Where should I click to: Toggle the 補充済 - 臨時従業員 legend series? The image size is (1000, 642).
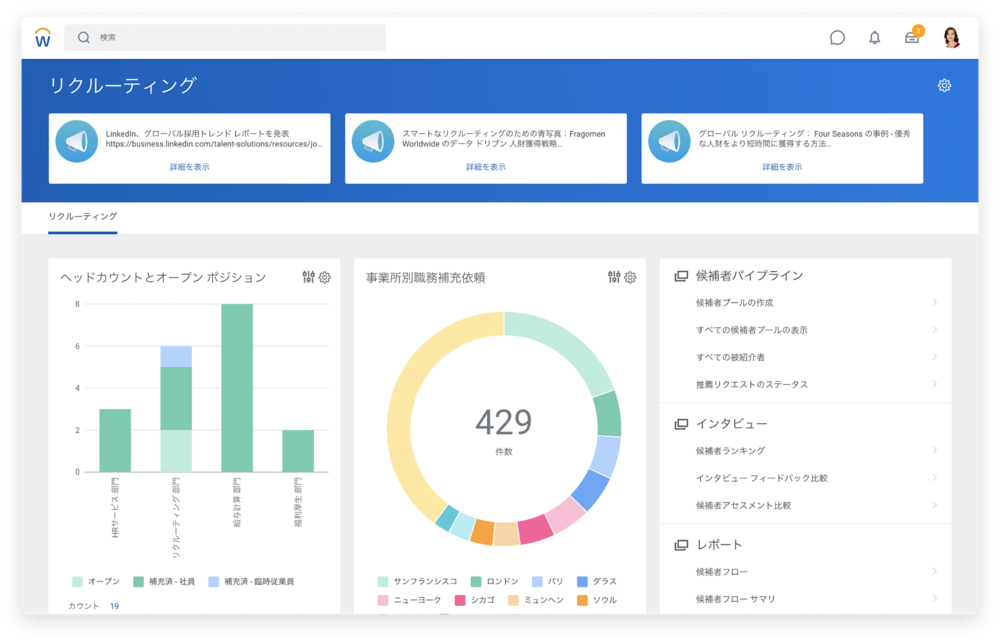coord(250,581)
